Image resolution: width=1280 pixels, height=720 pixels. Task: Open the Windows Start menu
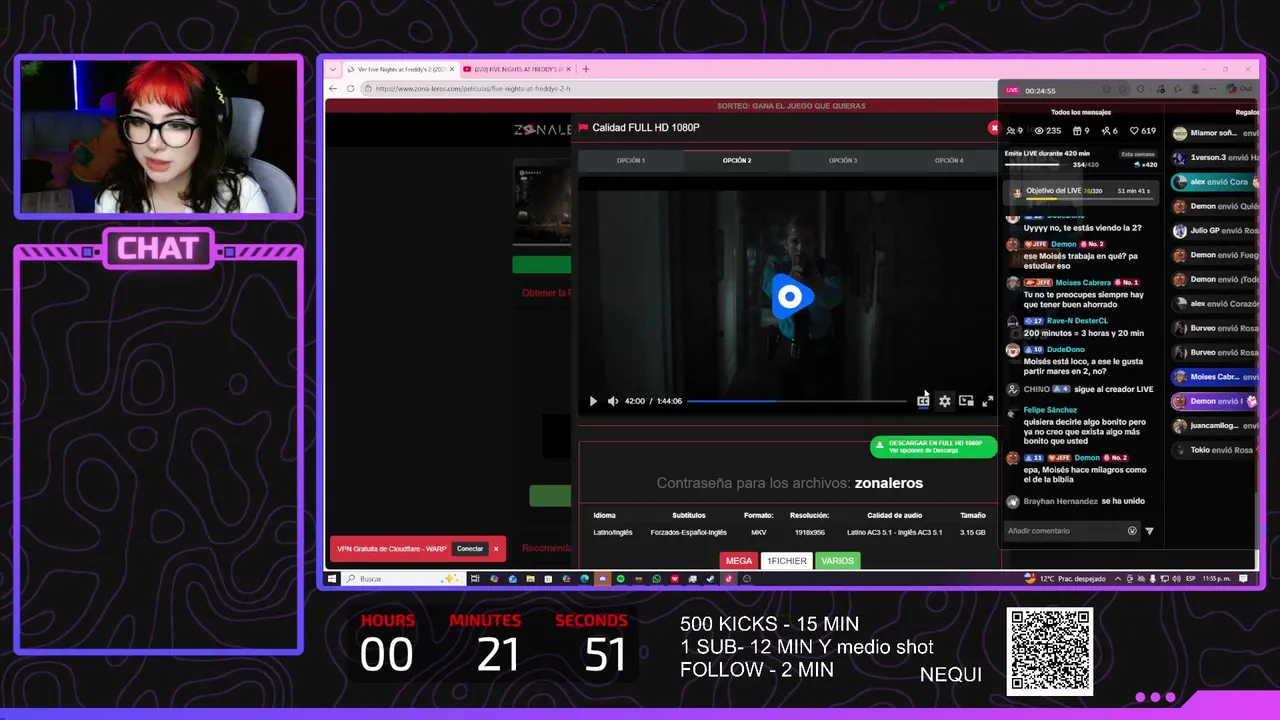(333, 578)
